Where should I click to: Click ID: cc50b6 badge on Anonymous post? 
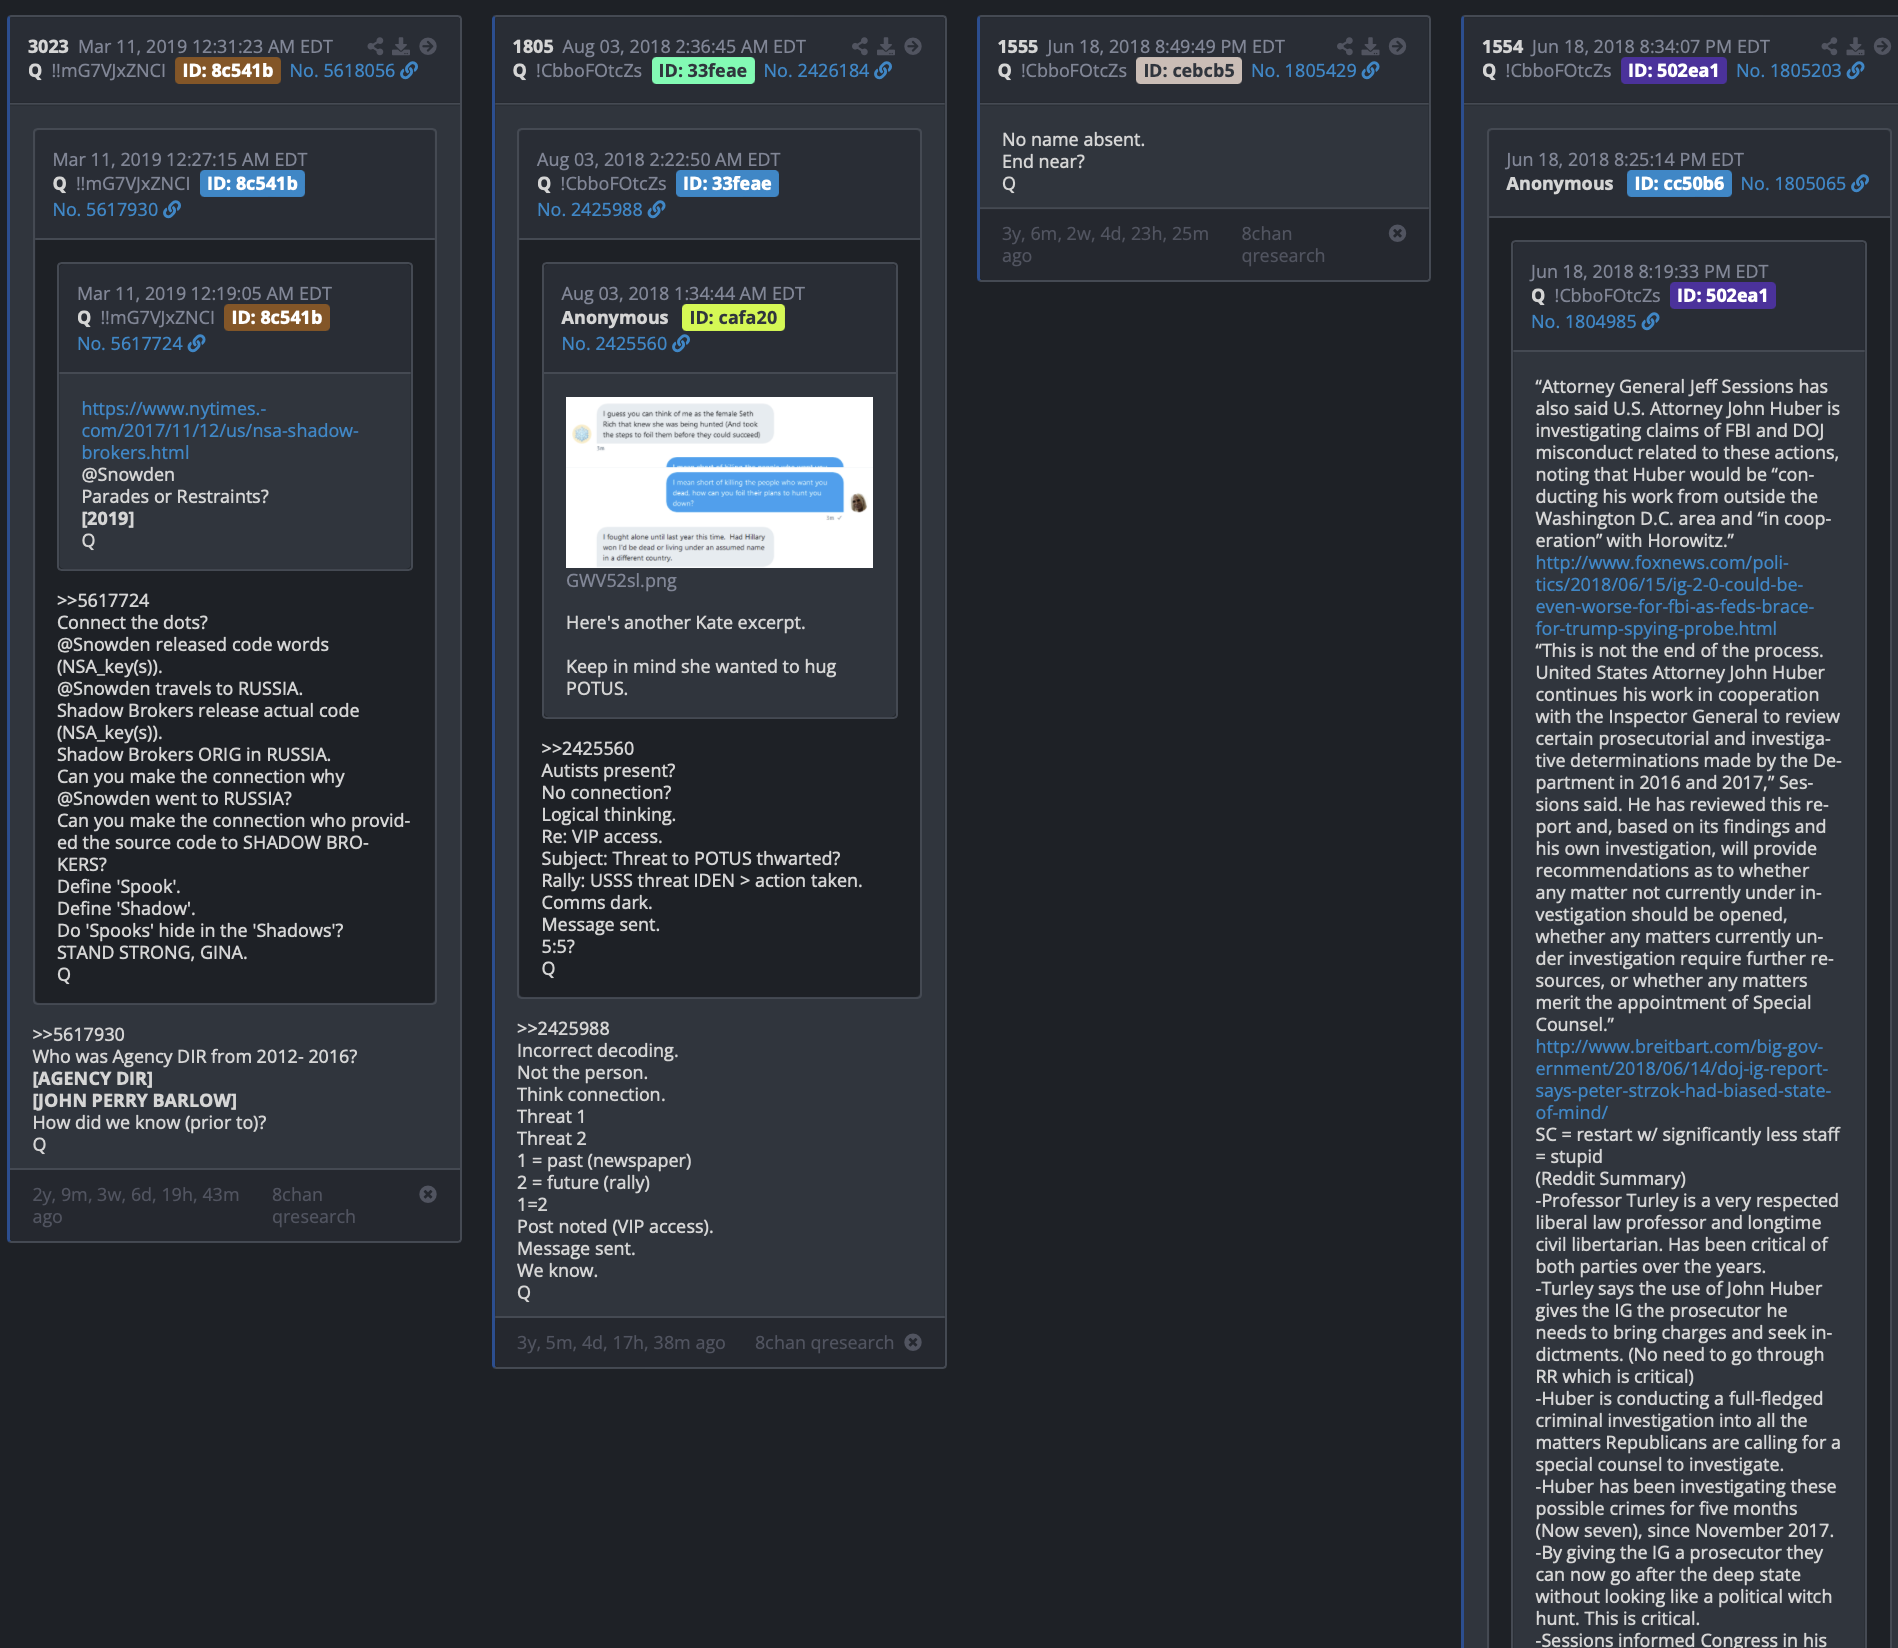pyautogui.click(x=1679, y=184)
